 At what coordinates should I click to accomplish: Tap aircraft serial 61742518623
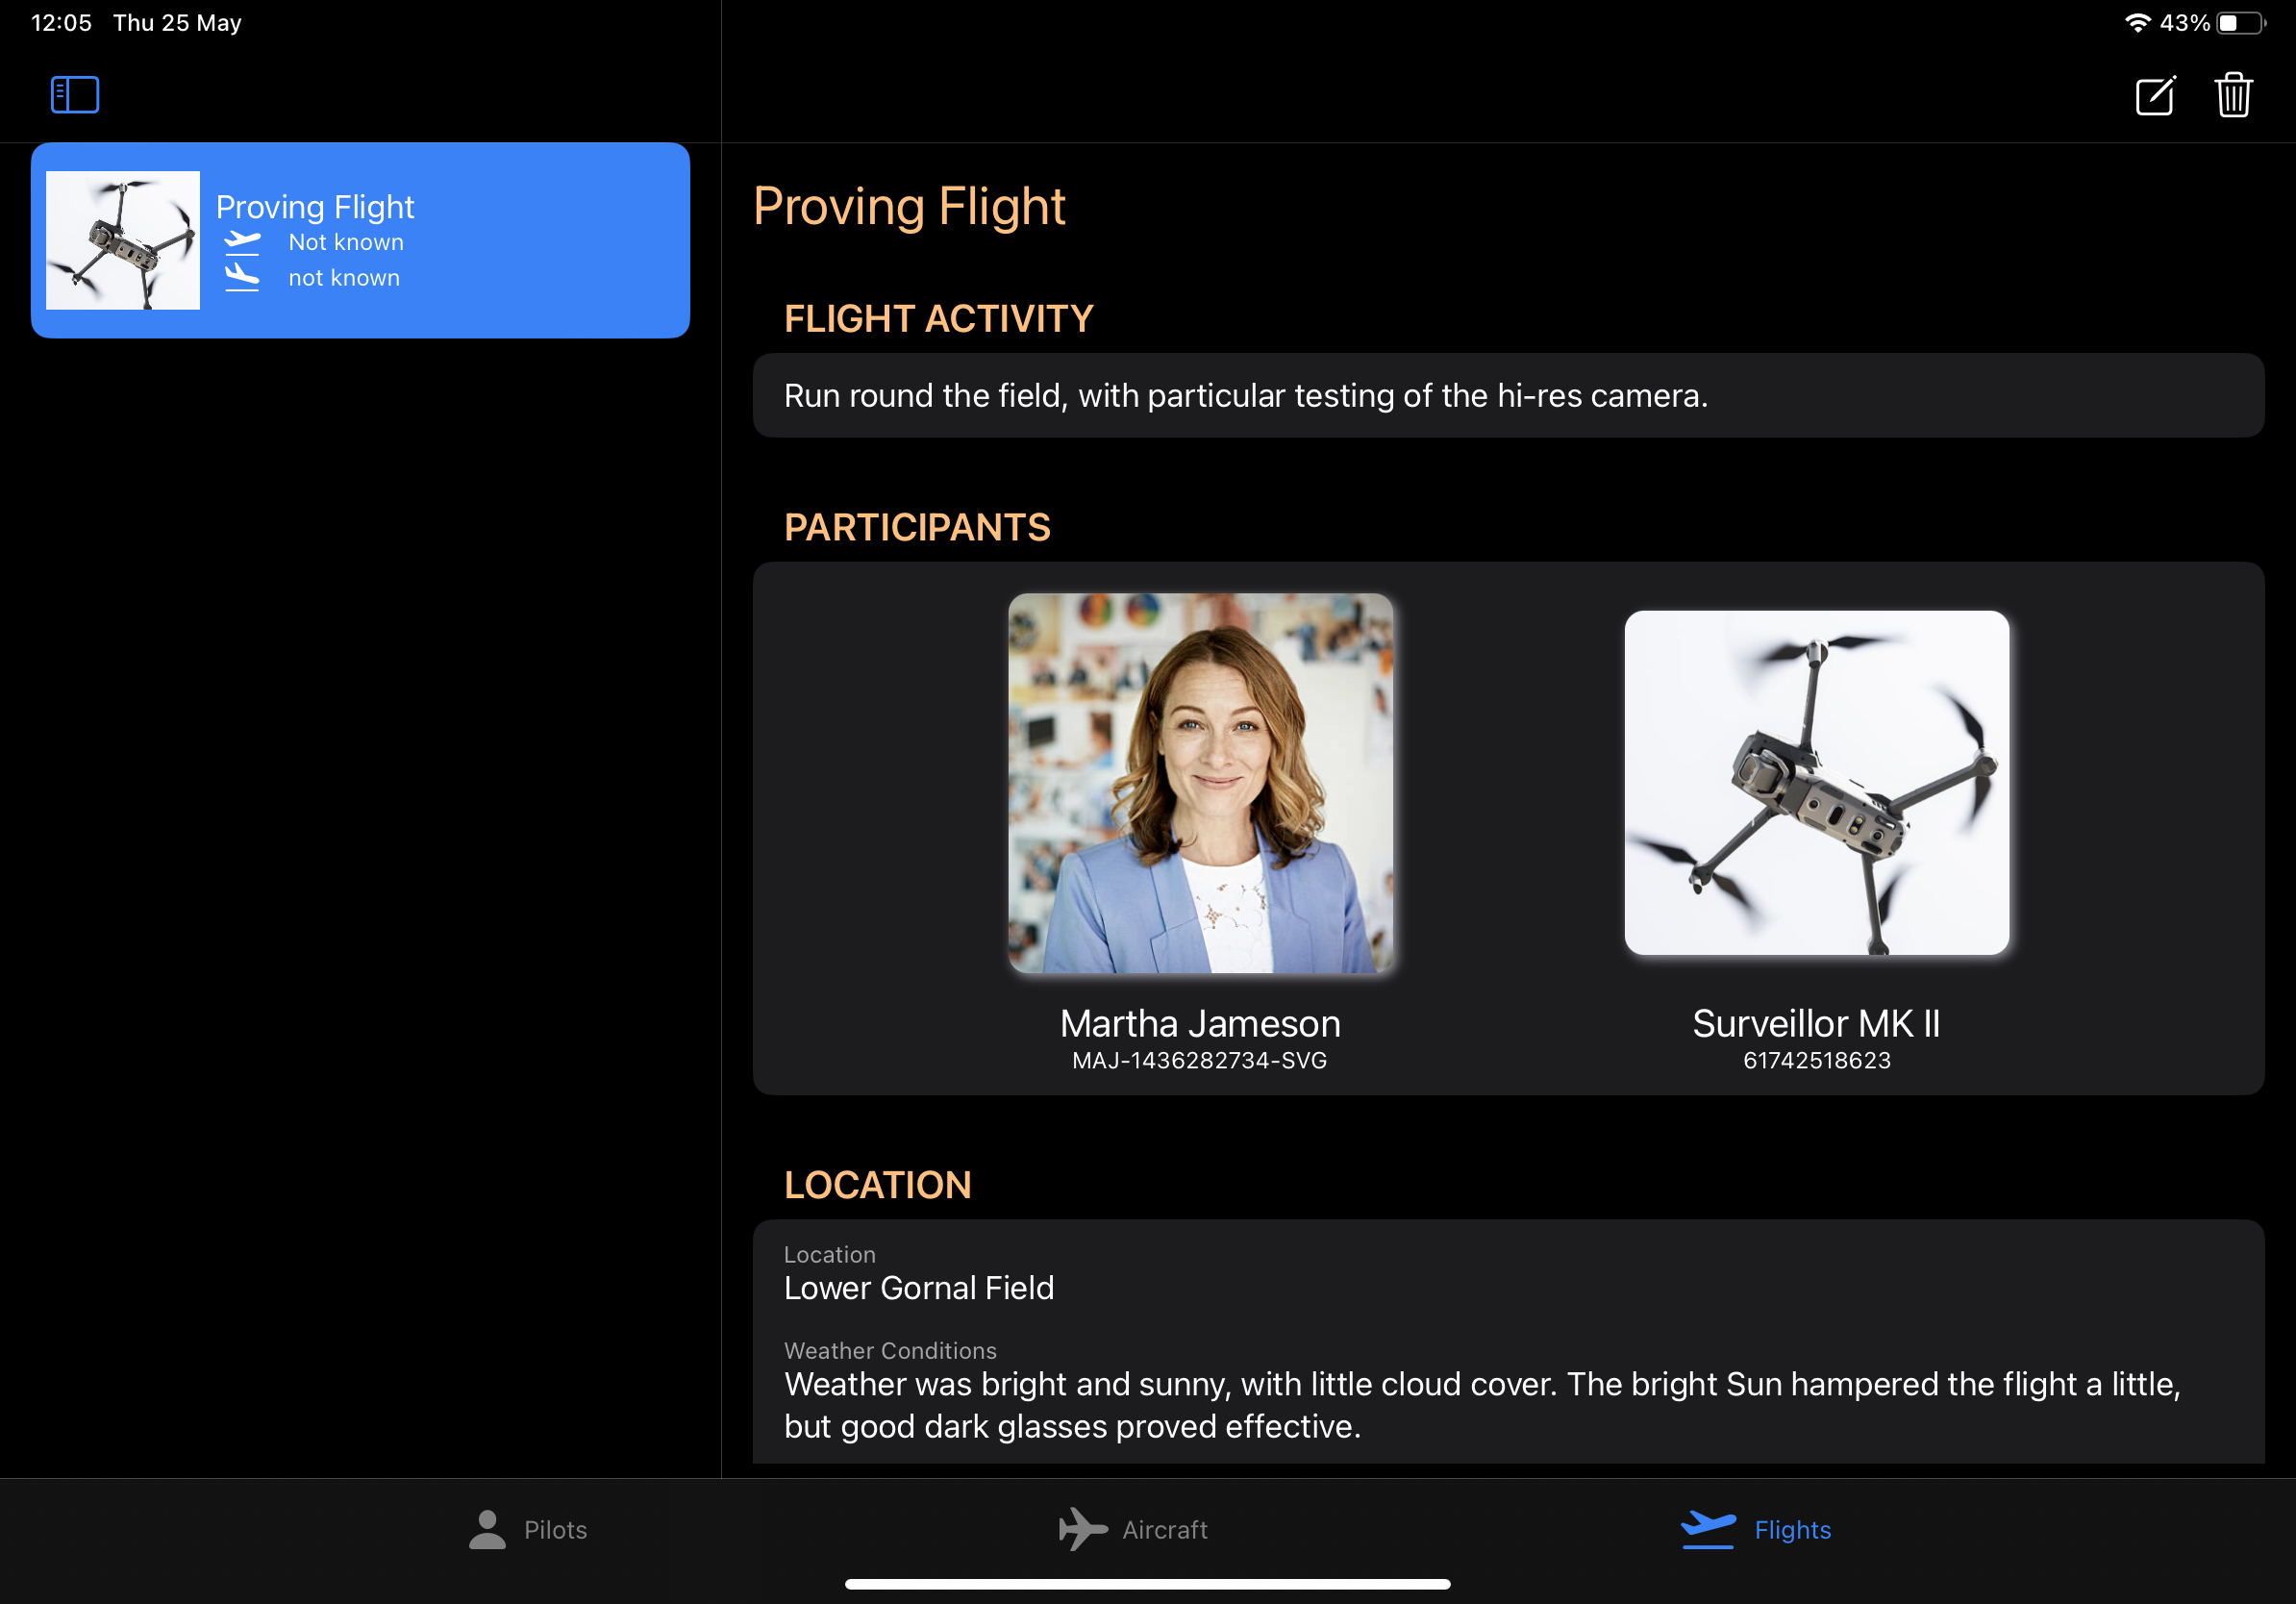pyautogui.click(x=1817, y=1060)
